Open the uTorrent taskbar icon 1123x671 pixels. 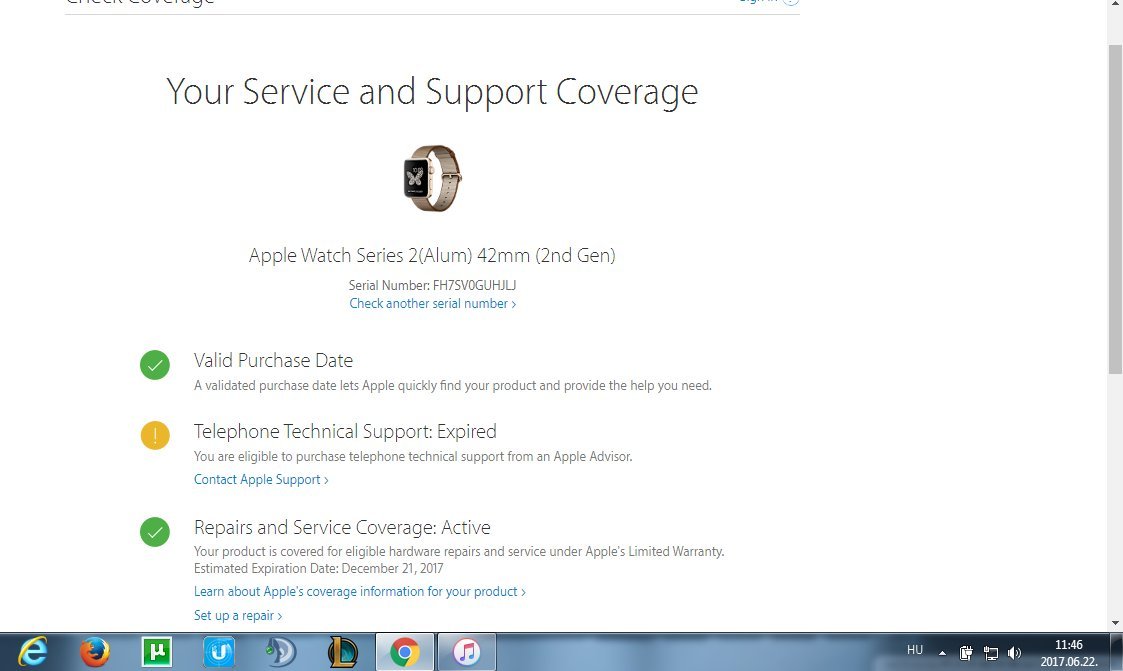[x=157, y=652]
